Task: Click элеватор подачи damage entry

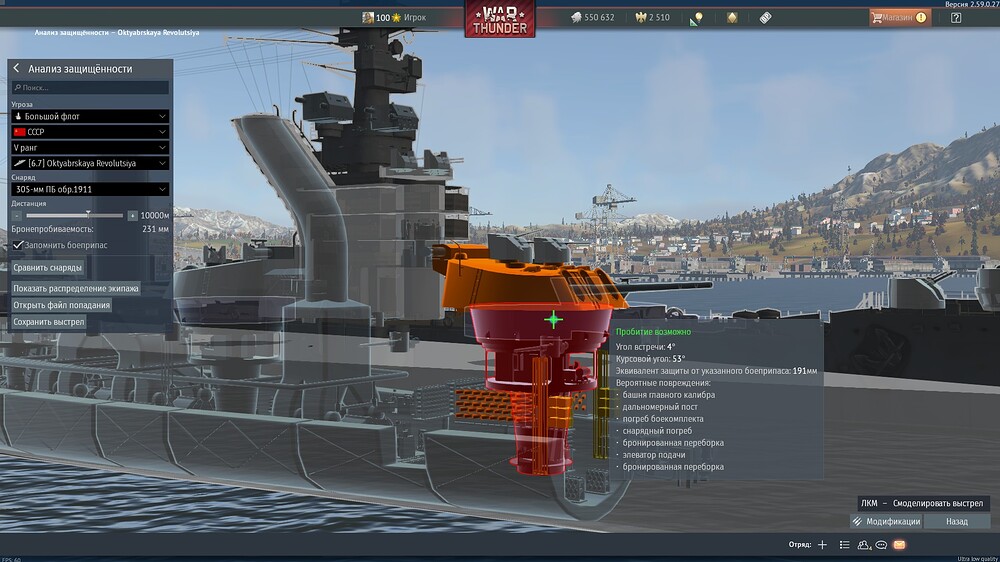Action: point(654,455)
